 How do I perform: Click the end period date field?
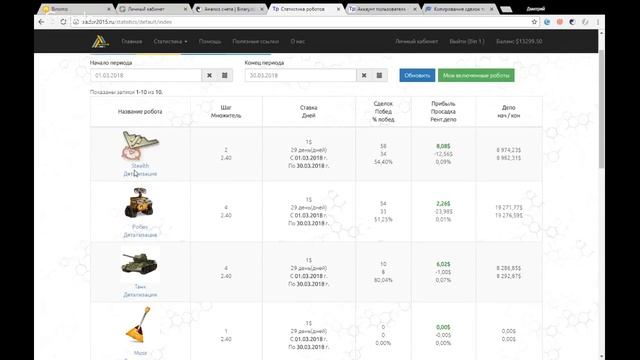click(x=300, y=76)
